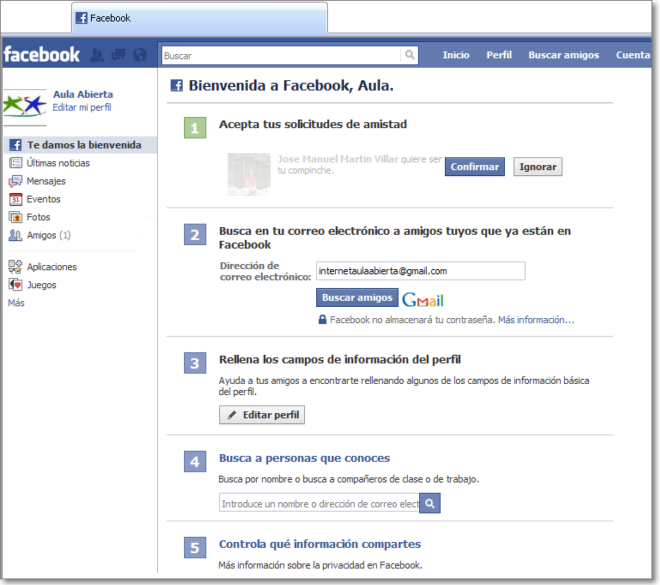
Task: Open Más información link
Action: coord(536,320)
